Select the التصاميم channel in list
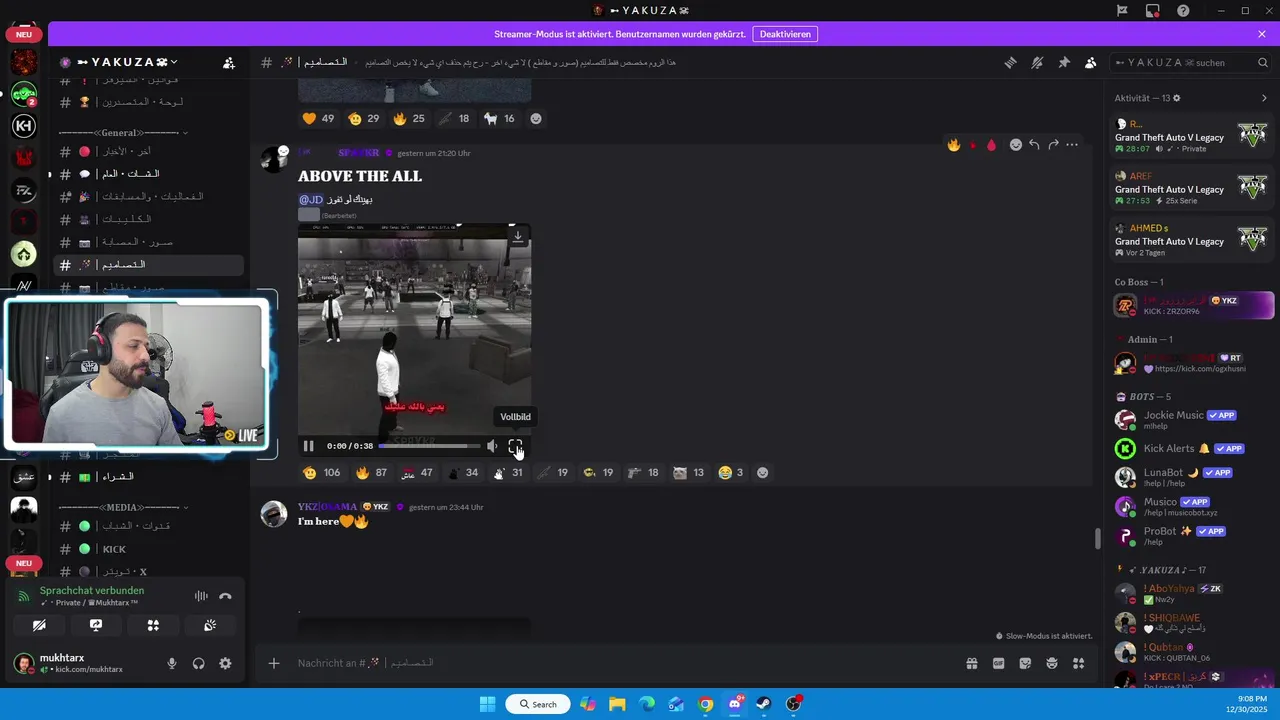 tap(148, 265)
